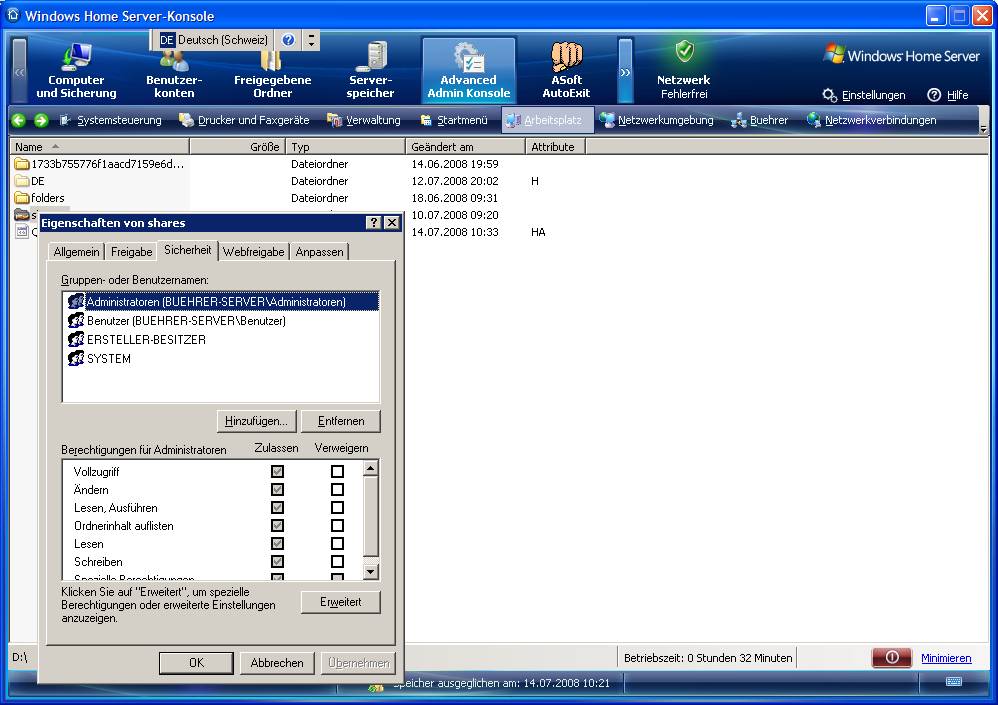This screenshot has width=998, height=705.
Task: Select DE folder in list
Action: [x=30, y=181]
